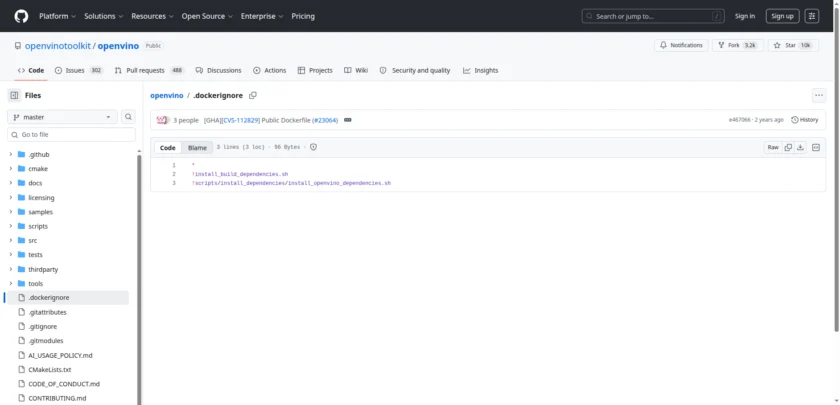The height and width of the screenshot is (405, 840).
Task: Click the contributors avatar stack
Action: point(163,120)
